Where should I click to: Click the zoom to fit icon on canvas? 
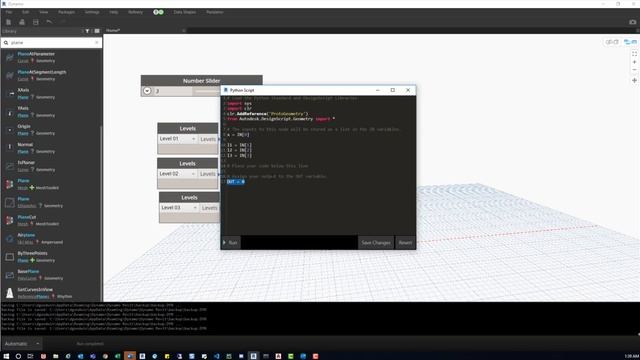coord(634,53)
